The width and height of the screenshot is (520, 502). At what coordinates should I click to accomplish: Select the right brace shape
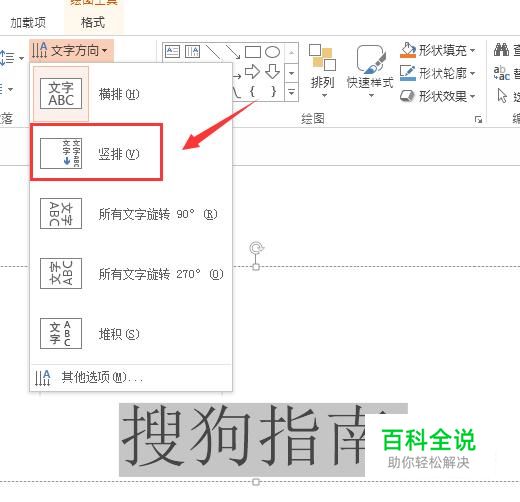pos(273,91)
